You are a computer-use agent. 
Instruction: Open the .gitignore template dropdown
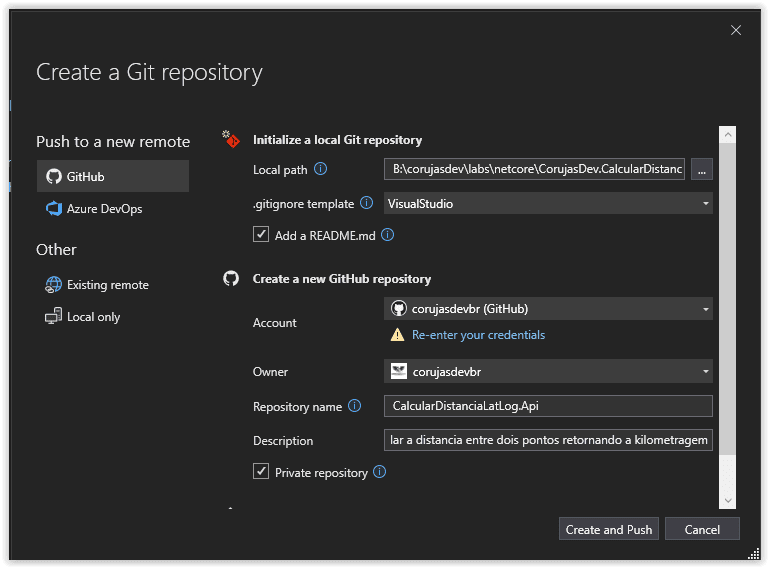(x=548, y=203)
